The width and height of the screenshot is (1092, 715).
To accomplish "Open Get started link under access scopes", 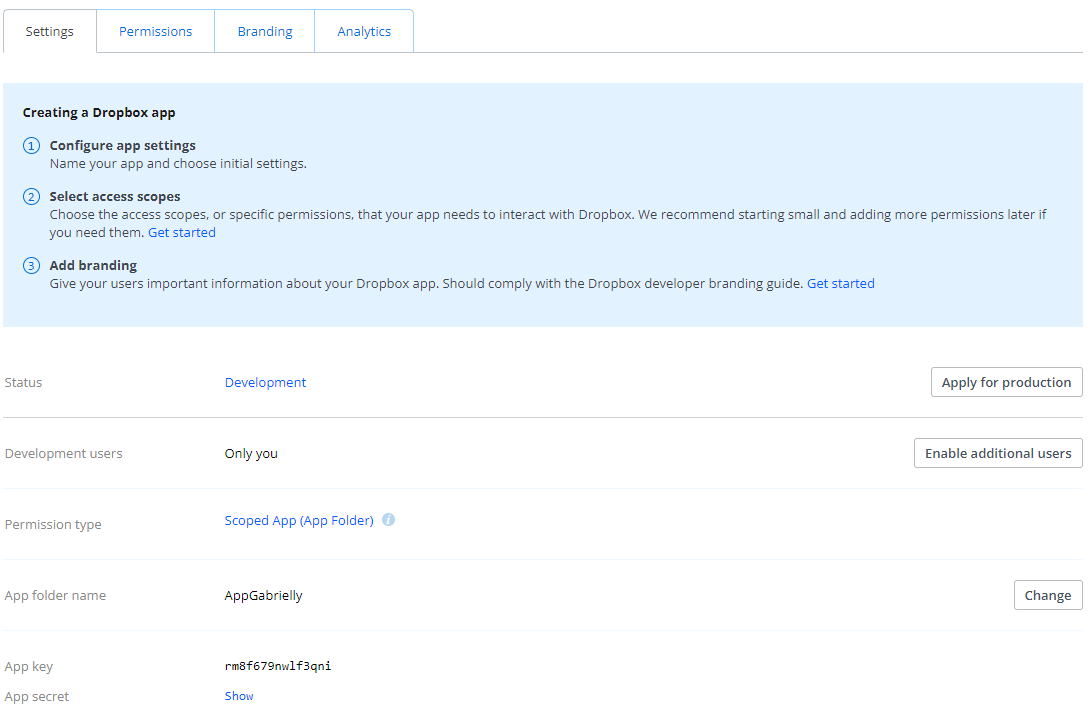I will point(182,232).
